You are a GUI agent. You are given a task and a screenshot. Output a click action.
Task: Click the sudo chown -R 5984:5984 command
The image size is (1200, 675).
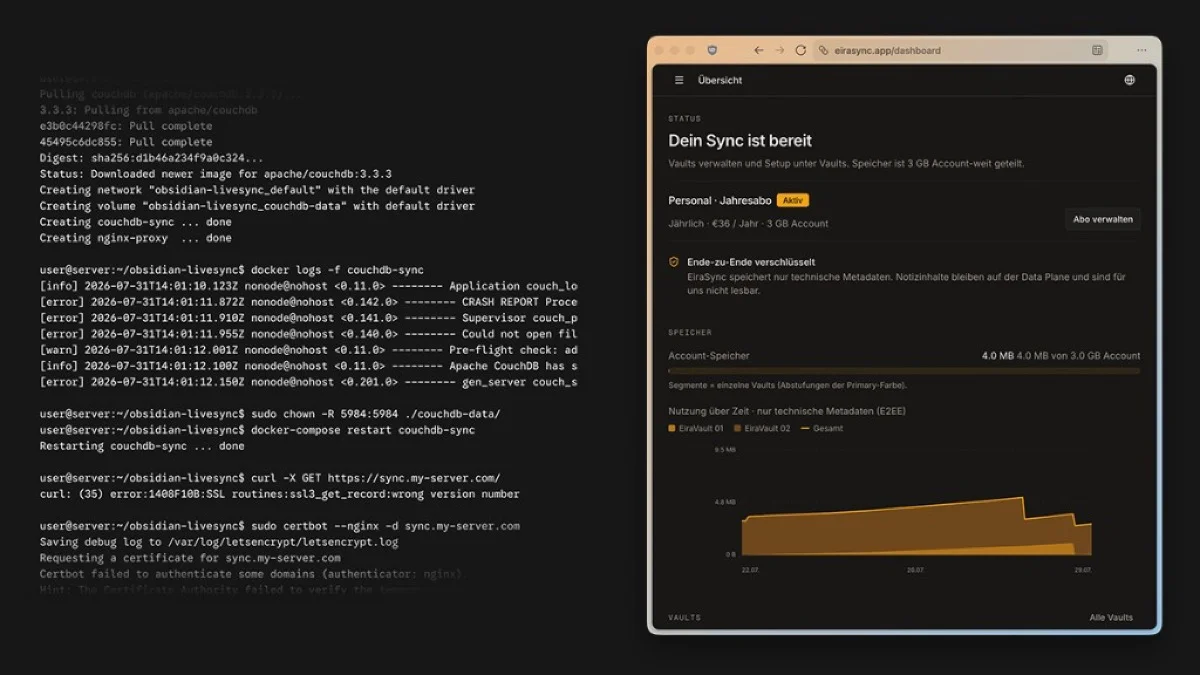point(376,414)
